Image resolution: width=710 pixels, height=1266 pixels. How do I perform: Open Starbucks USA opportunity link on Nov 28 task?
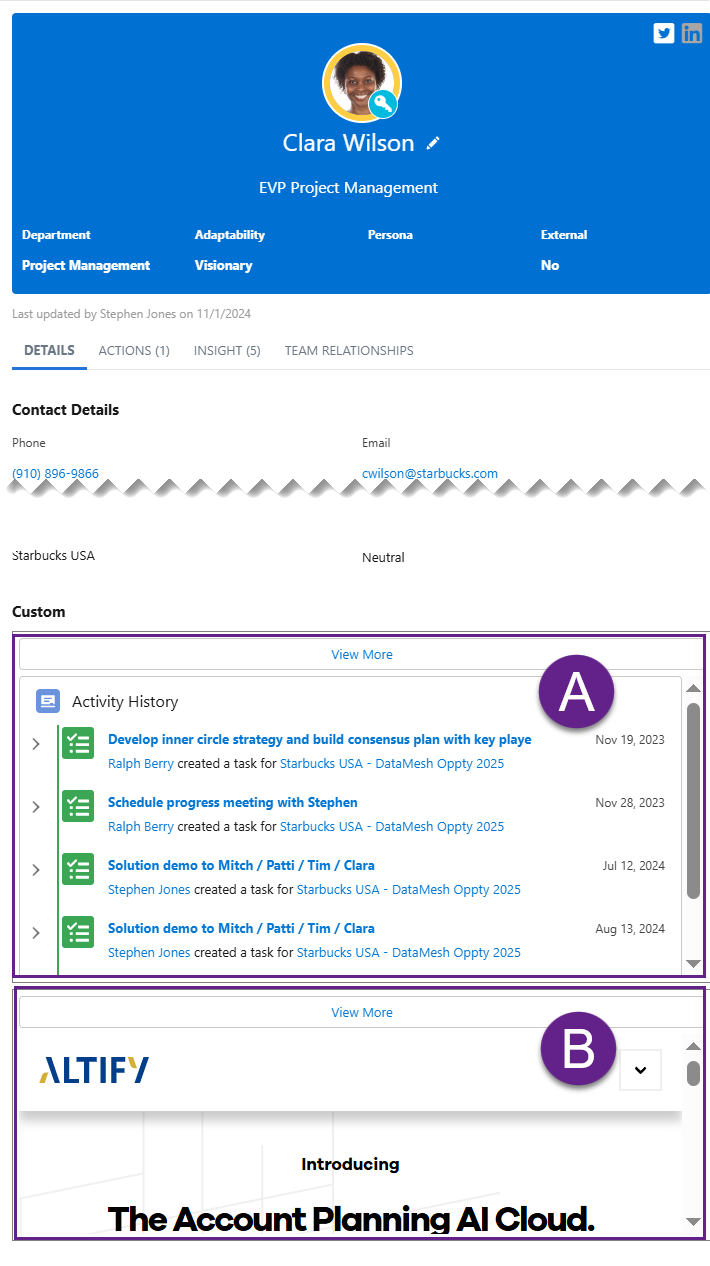[392, 827]
